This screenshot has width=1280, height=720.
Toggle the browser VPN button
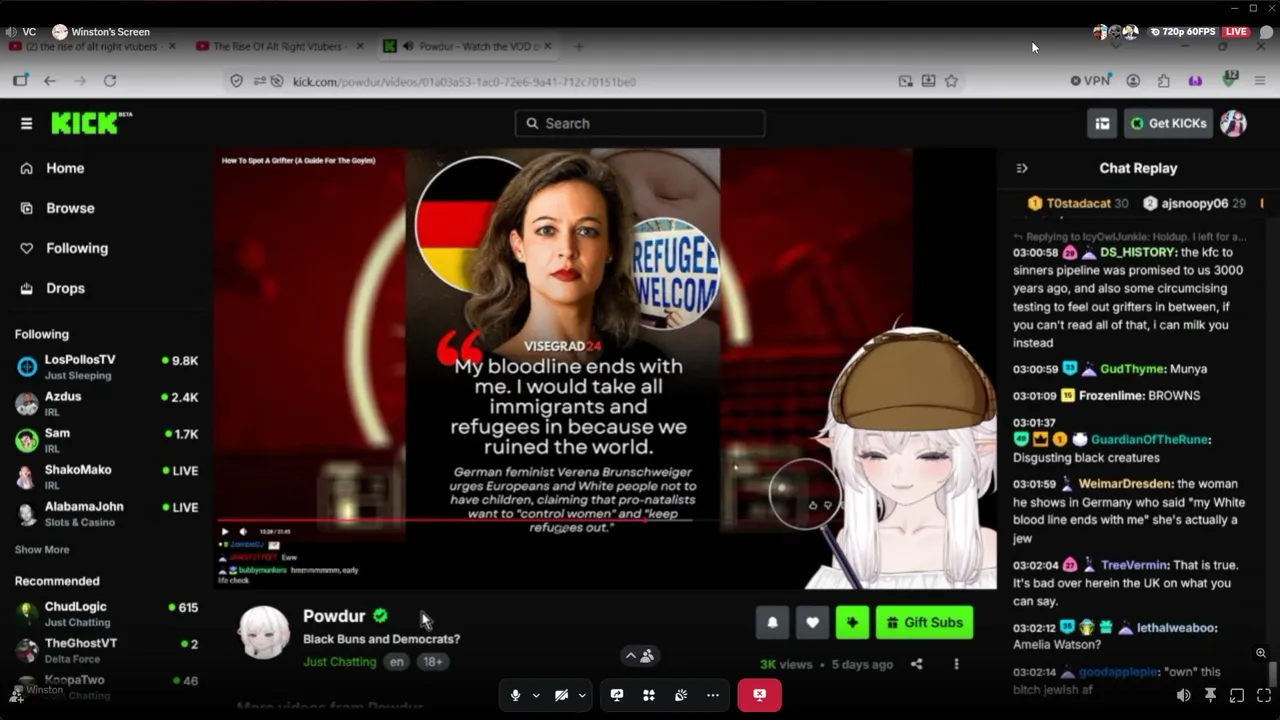(x=1090, y=81)
